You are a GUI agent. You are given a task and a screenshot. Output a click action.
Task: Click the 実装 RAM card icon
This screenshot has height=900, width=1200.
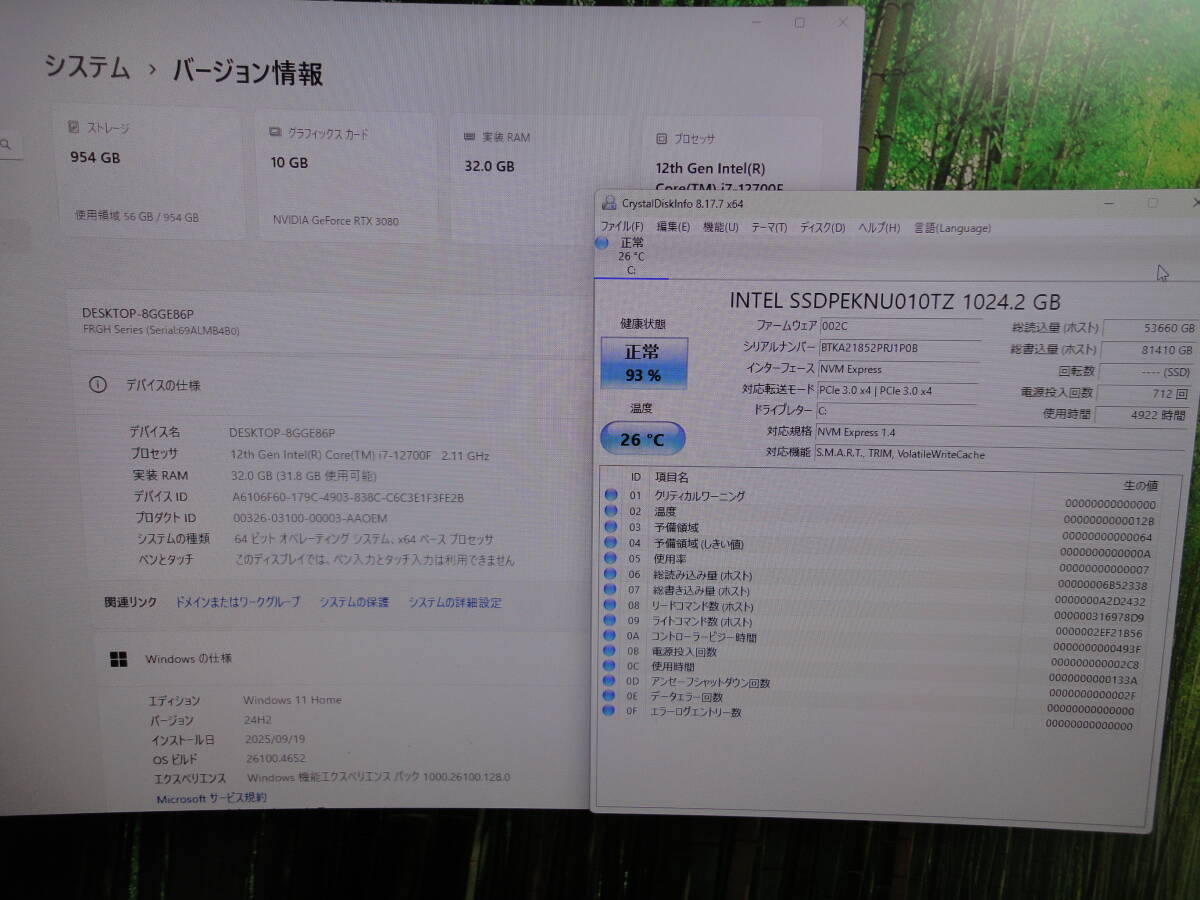pyautogui.click(x=469, y=136)
